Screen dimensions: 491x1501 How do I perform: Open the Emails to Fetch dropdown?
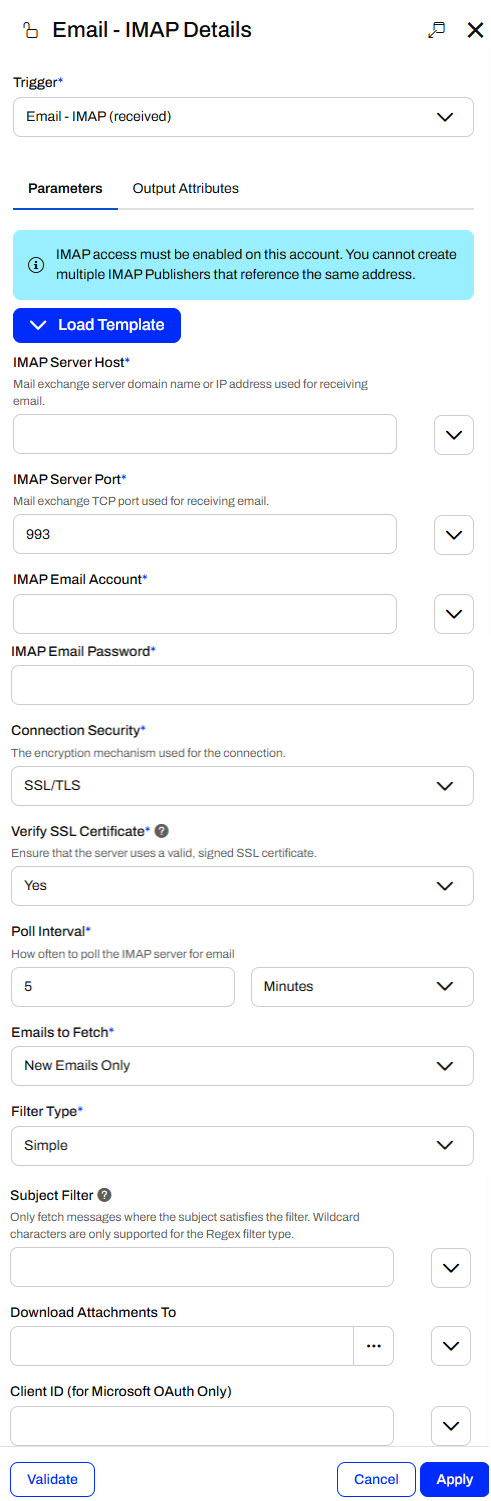pyautogui.click(x=242, y=1066)
